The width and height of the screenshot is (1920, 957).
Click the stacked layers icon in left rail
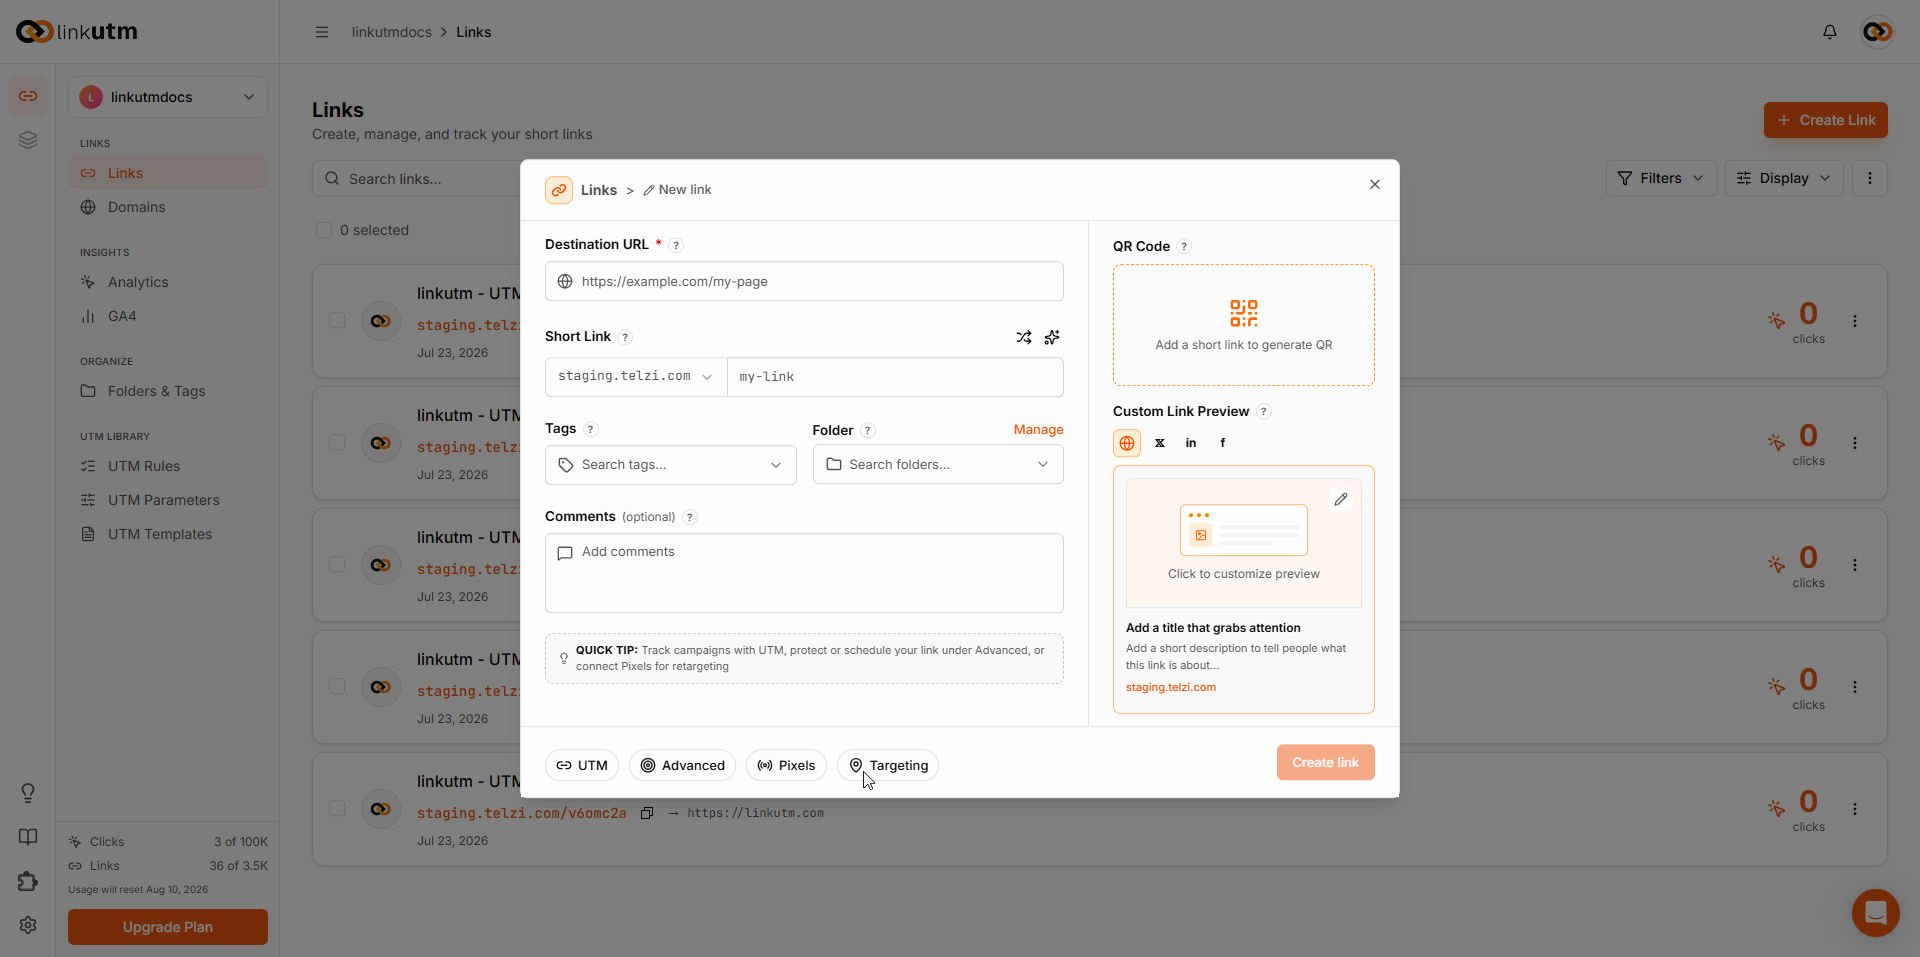click(28, 140)
